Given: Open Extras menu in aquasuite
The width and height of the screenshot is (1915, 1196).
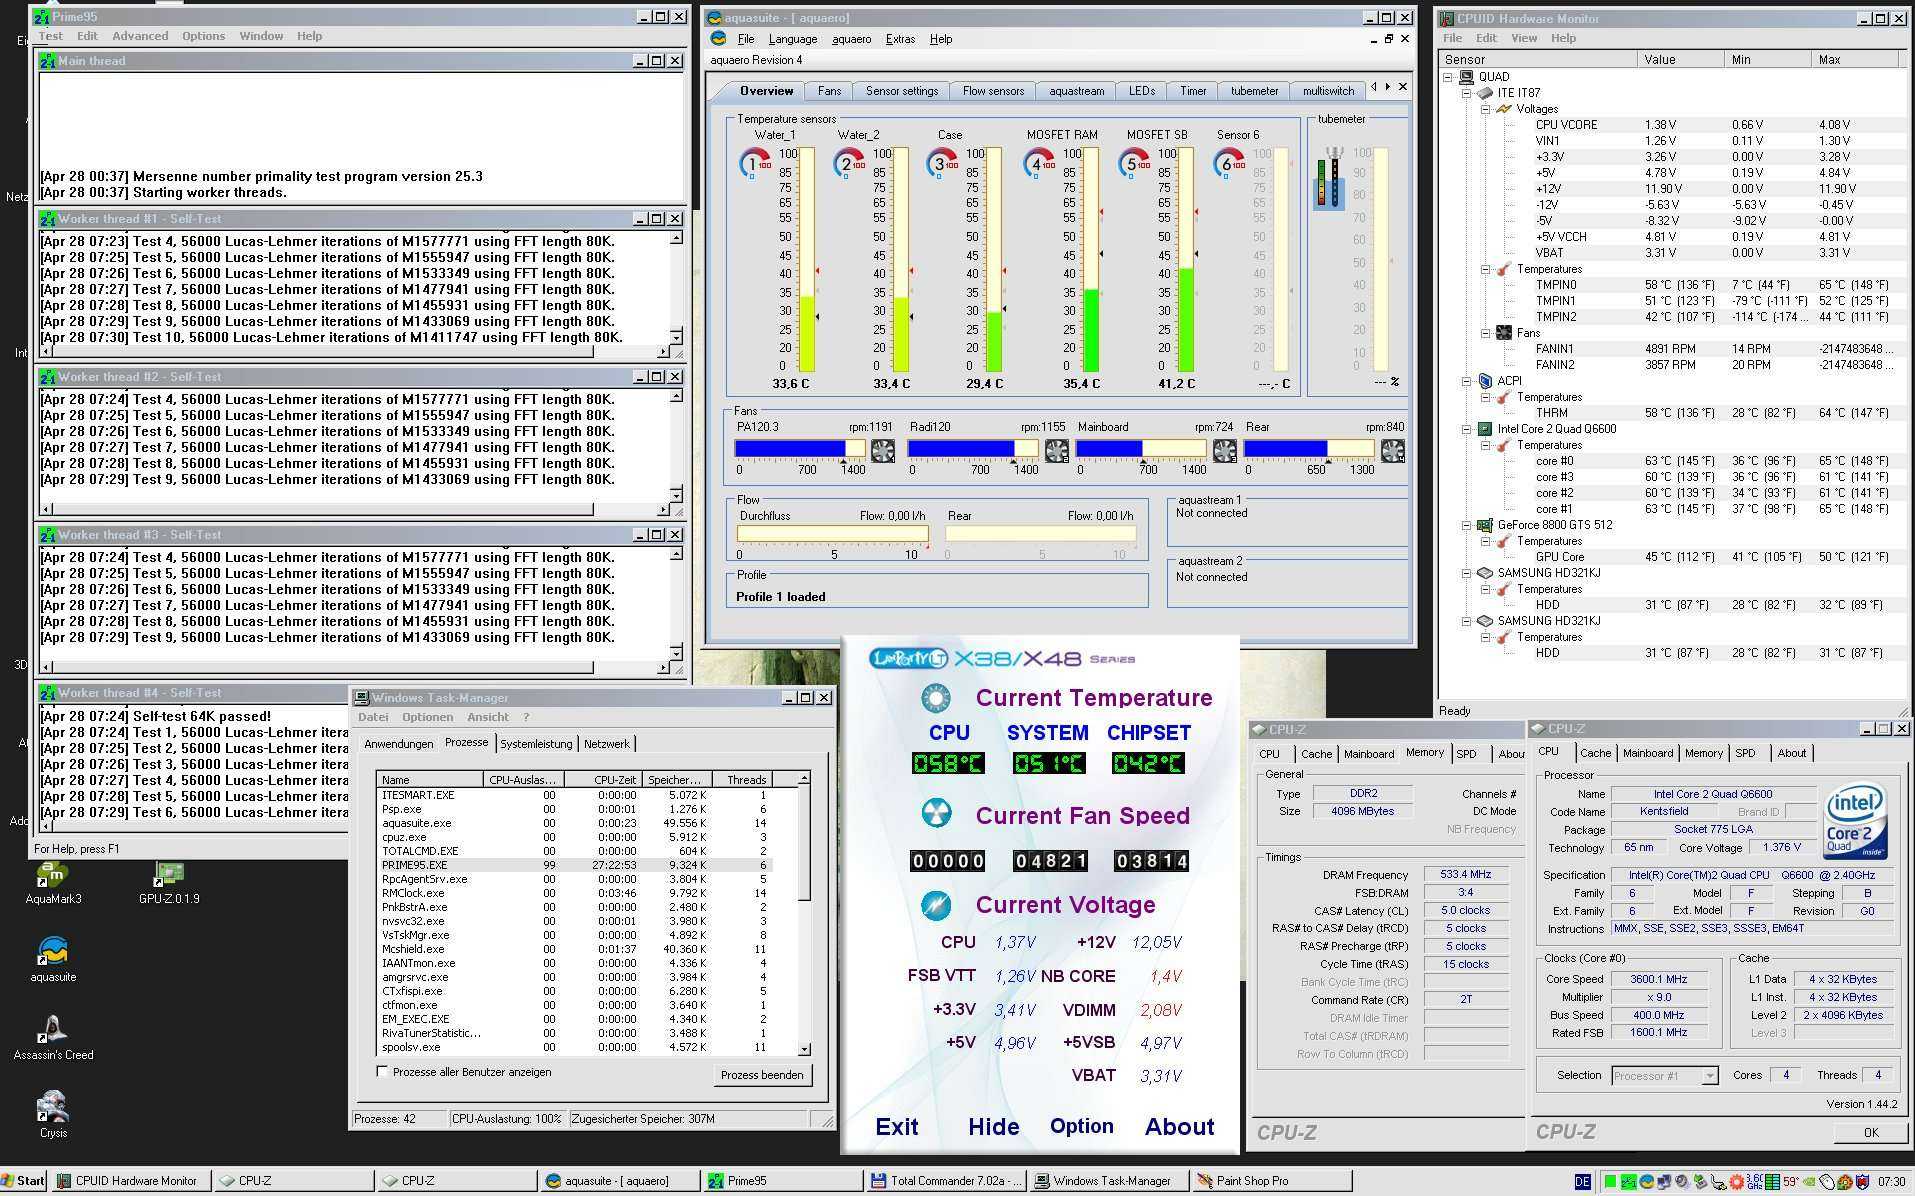Looking at the screenshot, I should click(x=900, y=39).
